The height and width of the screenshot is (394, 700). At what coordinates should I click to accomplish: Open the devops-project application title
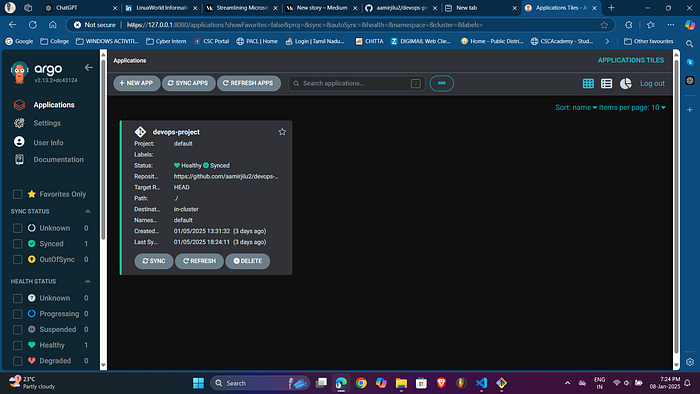[x=176, y=132]
